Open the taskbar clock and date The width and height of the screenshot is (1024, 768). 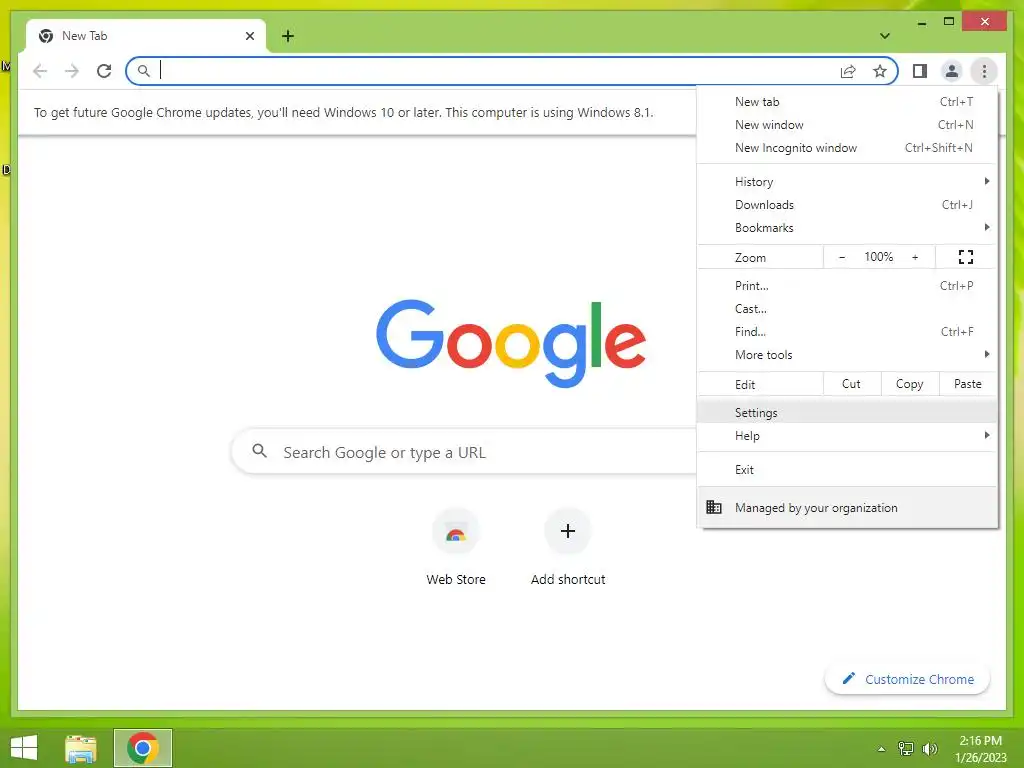980,749
